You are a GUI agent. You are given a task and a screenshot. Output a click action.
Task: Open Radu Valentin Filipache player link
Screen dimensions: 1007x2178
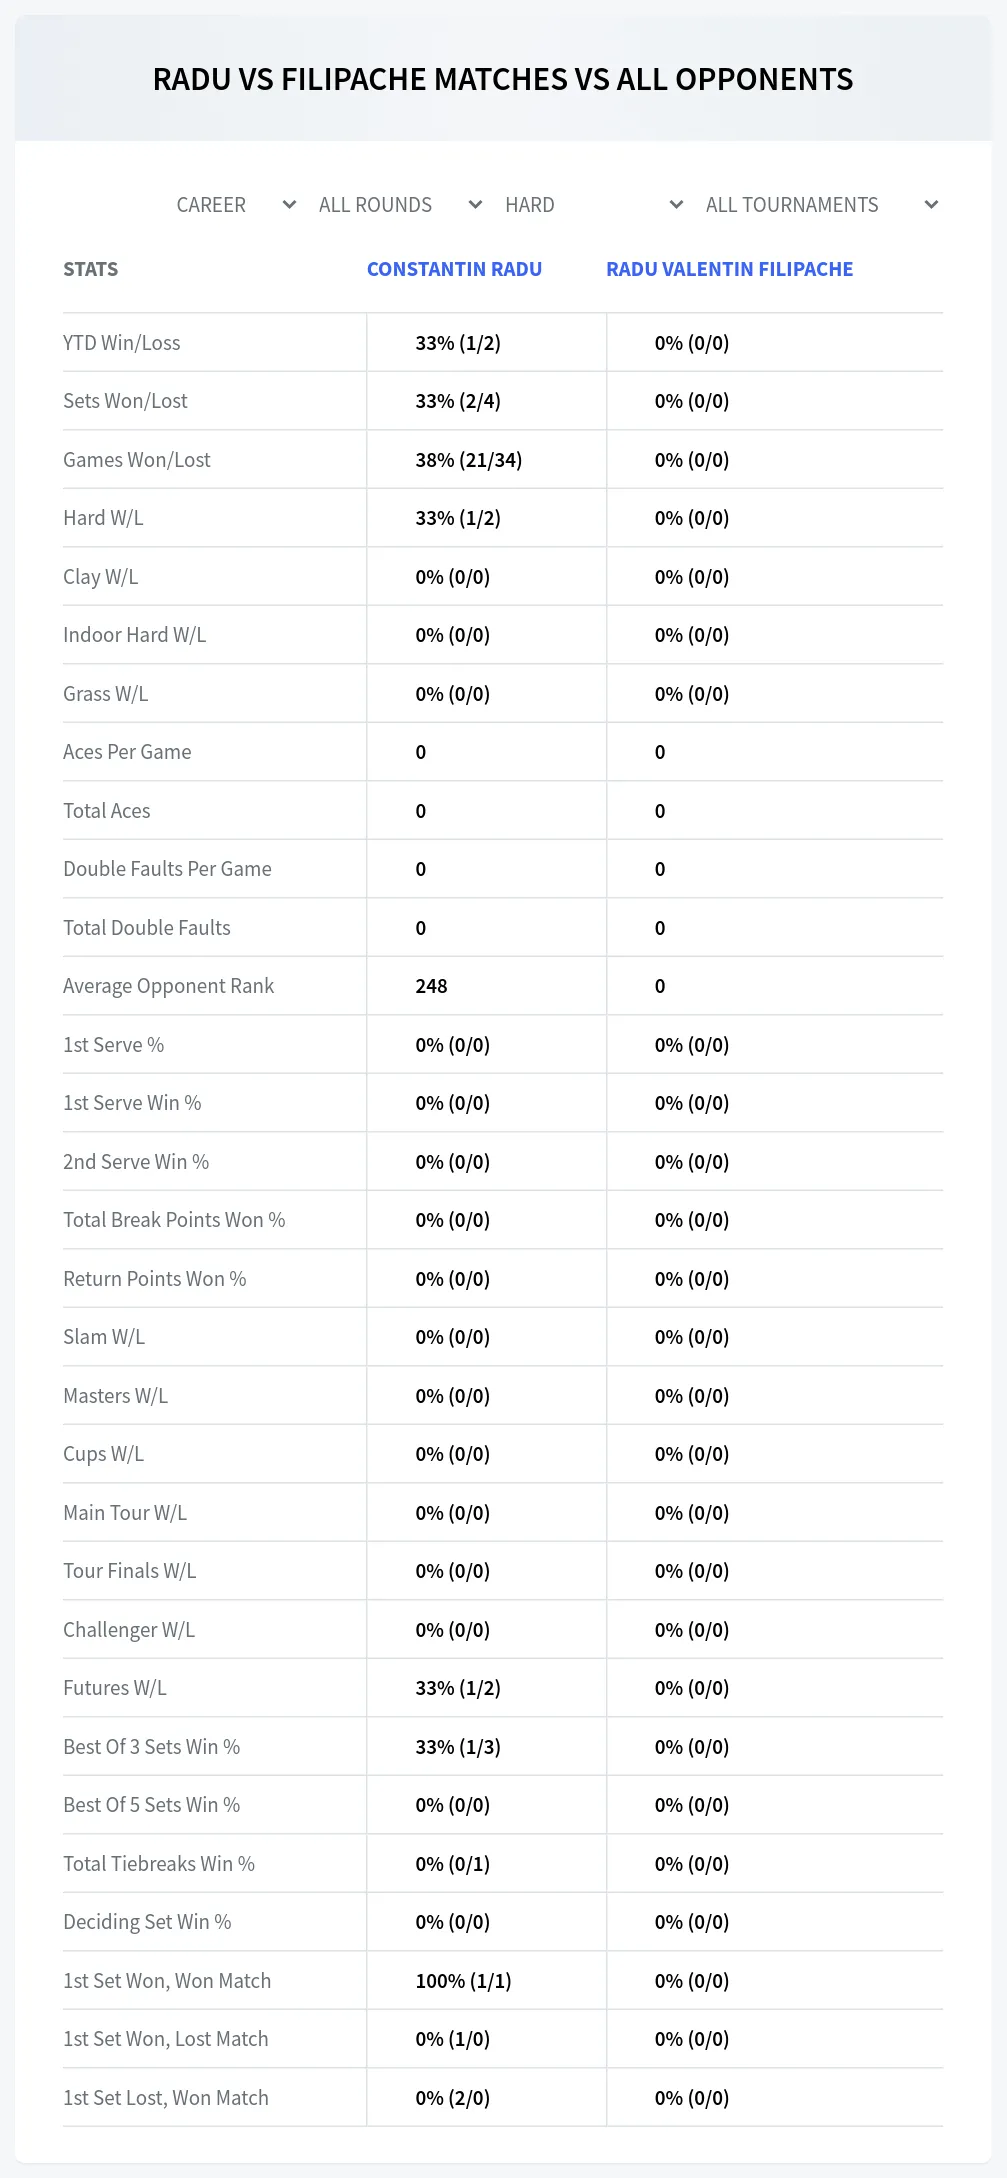coord(729,269)
